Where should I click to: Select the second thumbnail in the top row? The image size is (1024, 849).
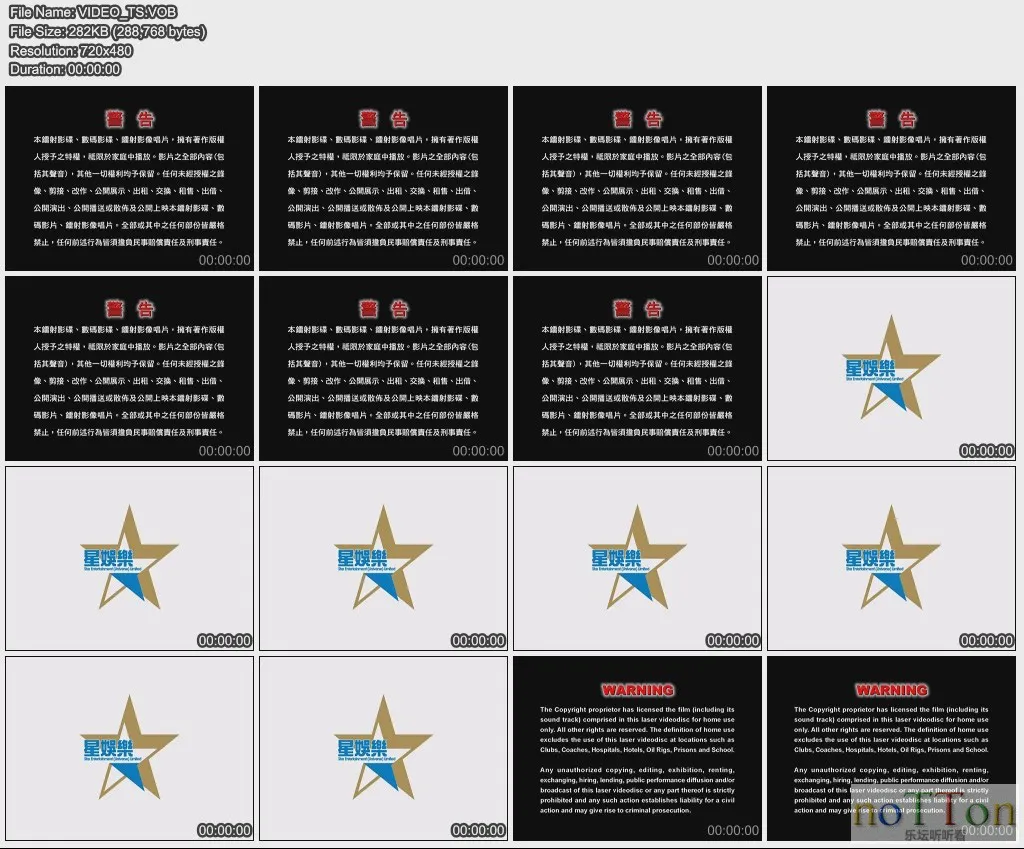coord(383,178)
